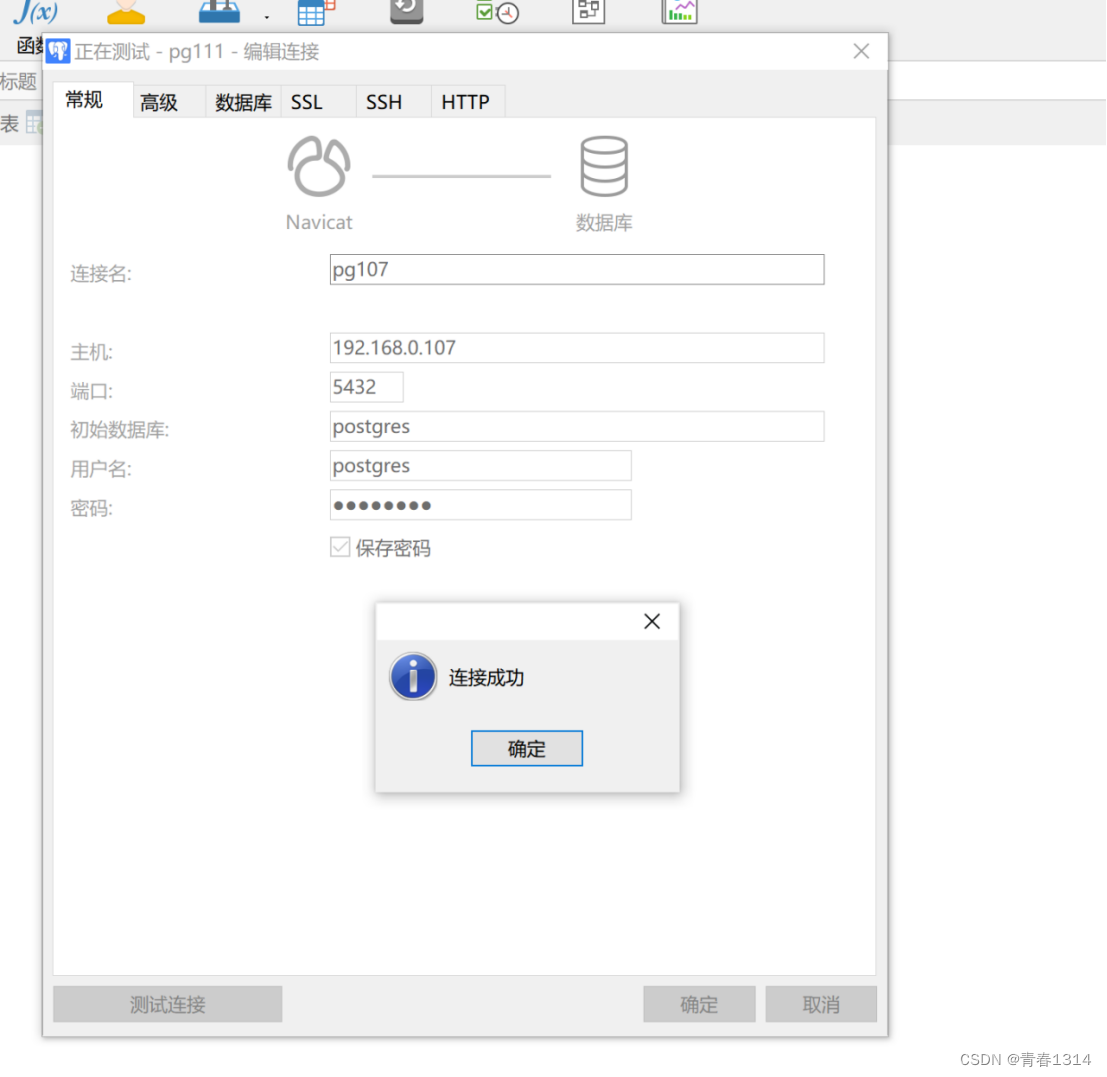Open the Charts toolbar icon
The image size is (1107, 1077).
coord(679,11)
